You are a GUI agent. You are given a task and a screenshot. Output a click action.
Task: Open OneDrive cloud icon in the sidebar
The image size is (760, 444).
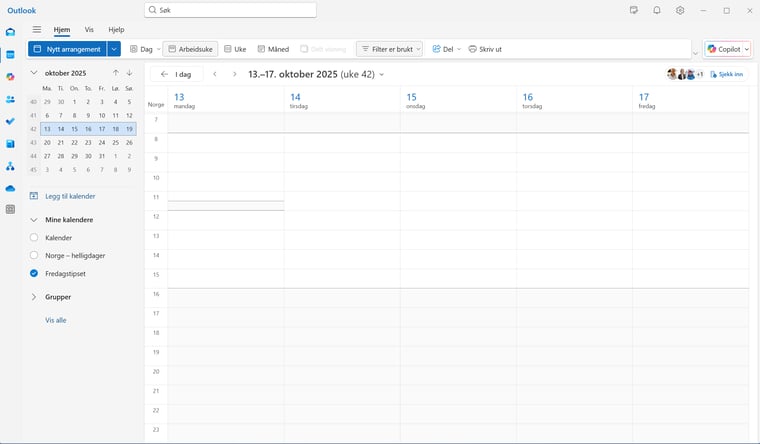point(10,188)
